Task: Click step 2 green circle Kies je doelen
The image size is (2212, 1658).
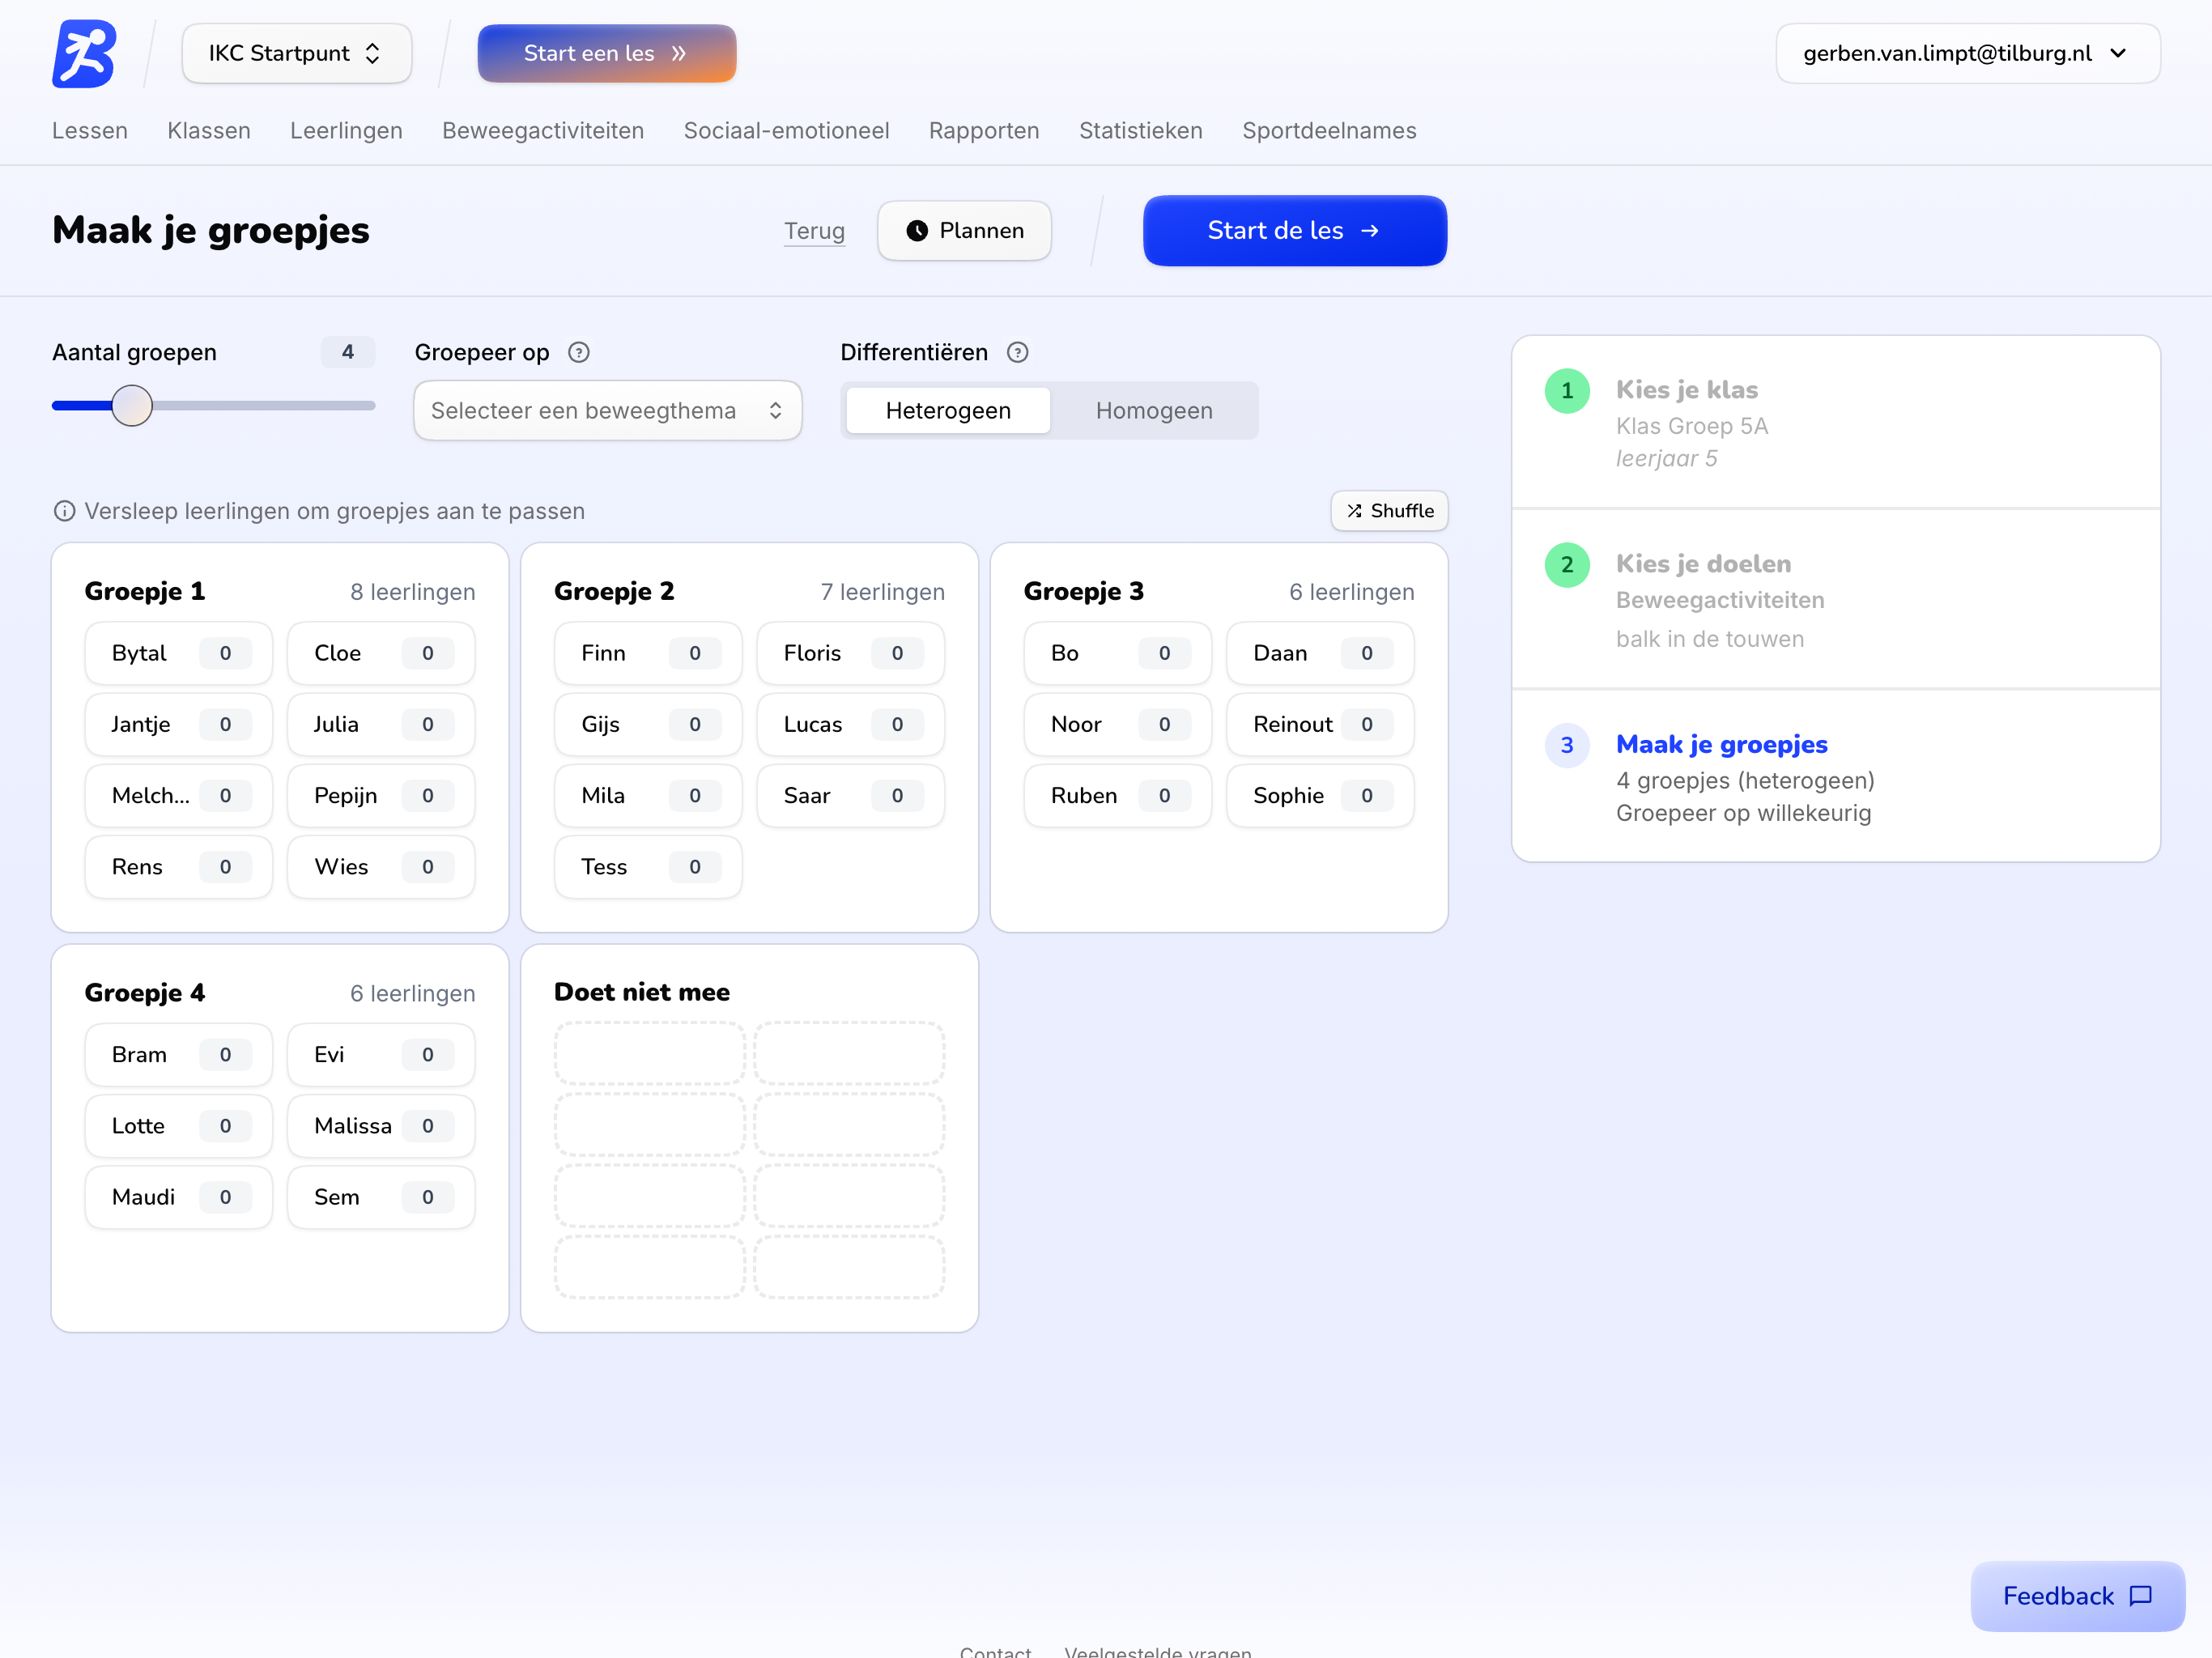Action: pos(1566,565)
